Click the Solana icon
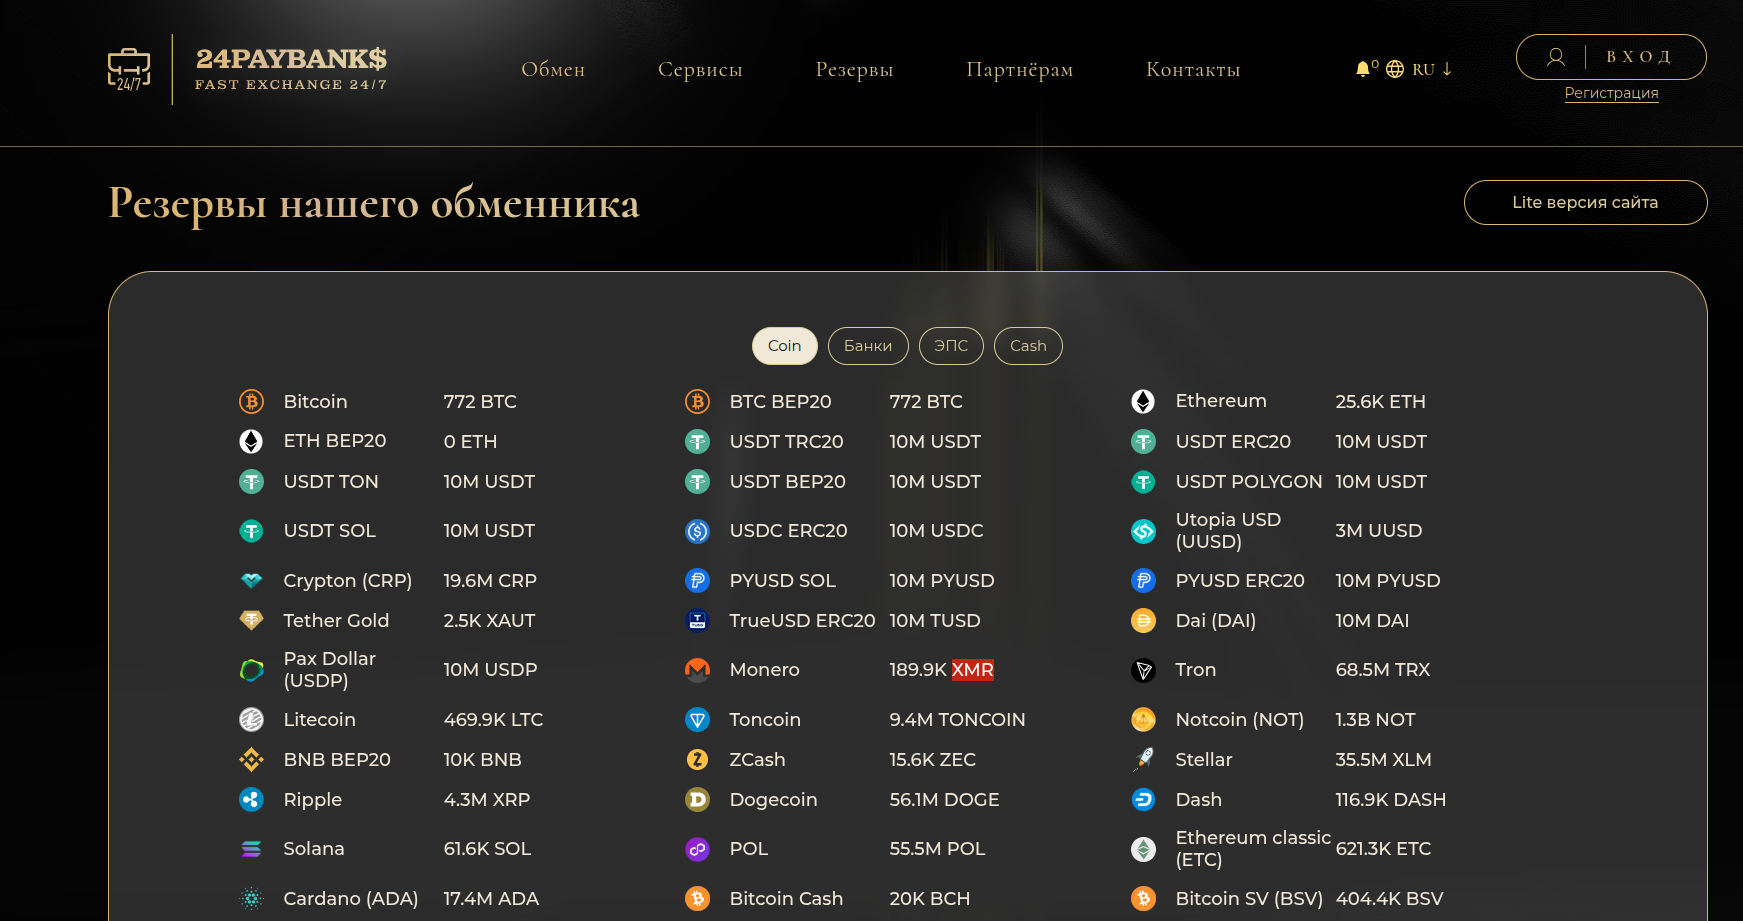This screenshot has width=1743, height=921. [251, 849]
